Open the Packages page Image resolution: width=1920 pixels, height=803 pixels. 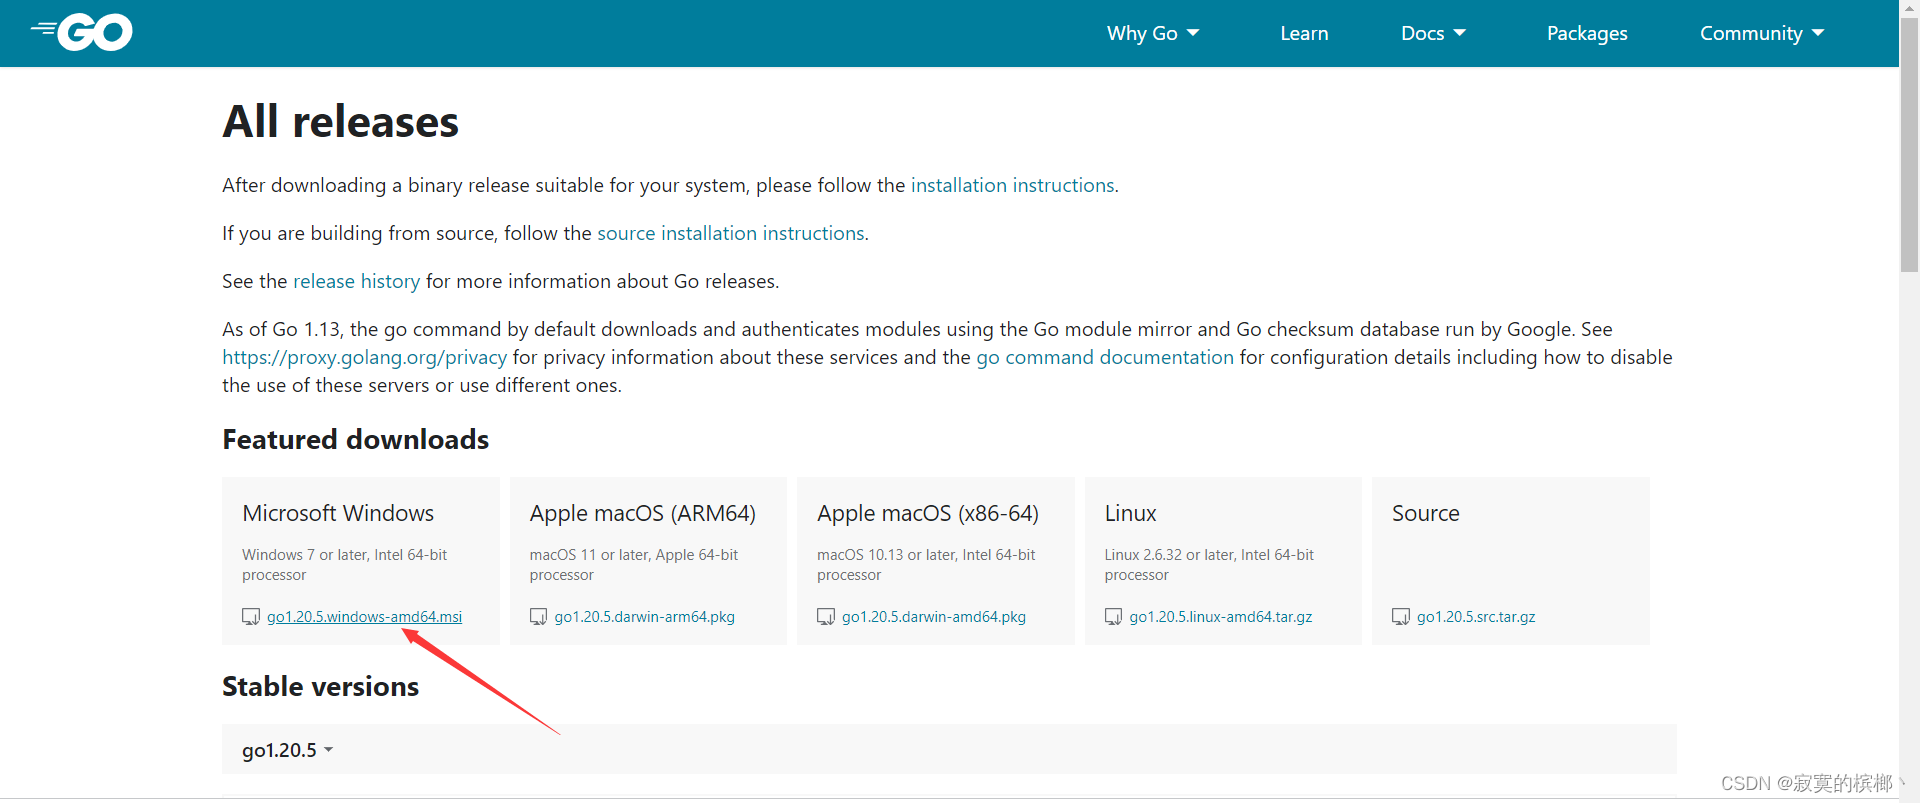pos(1587,33)
